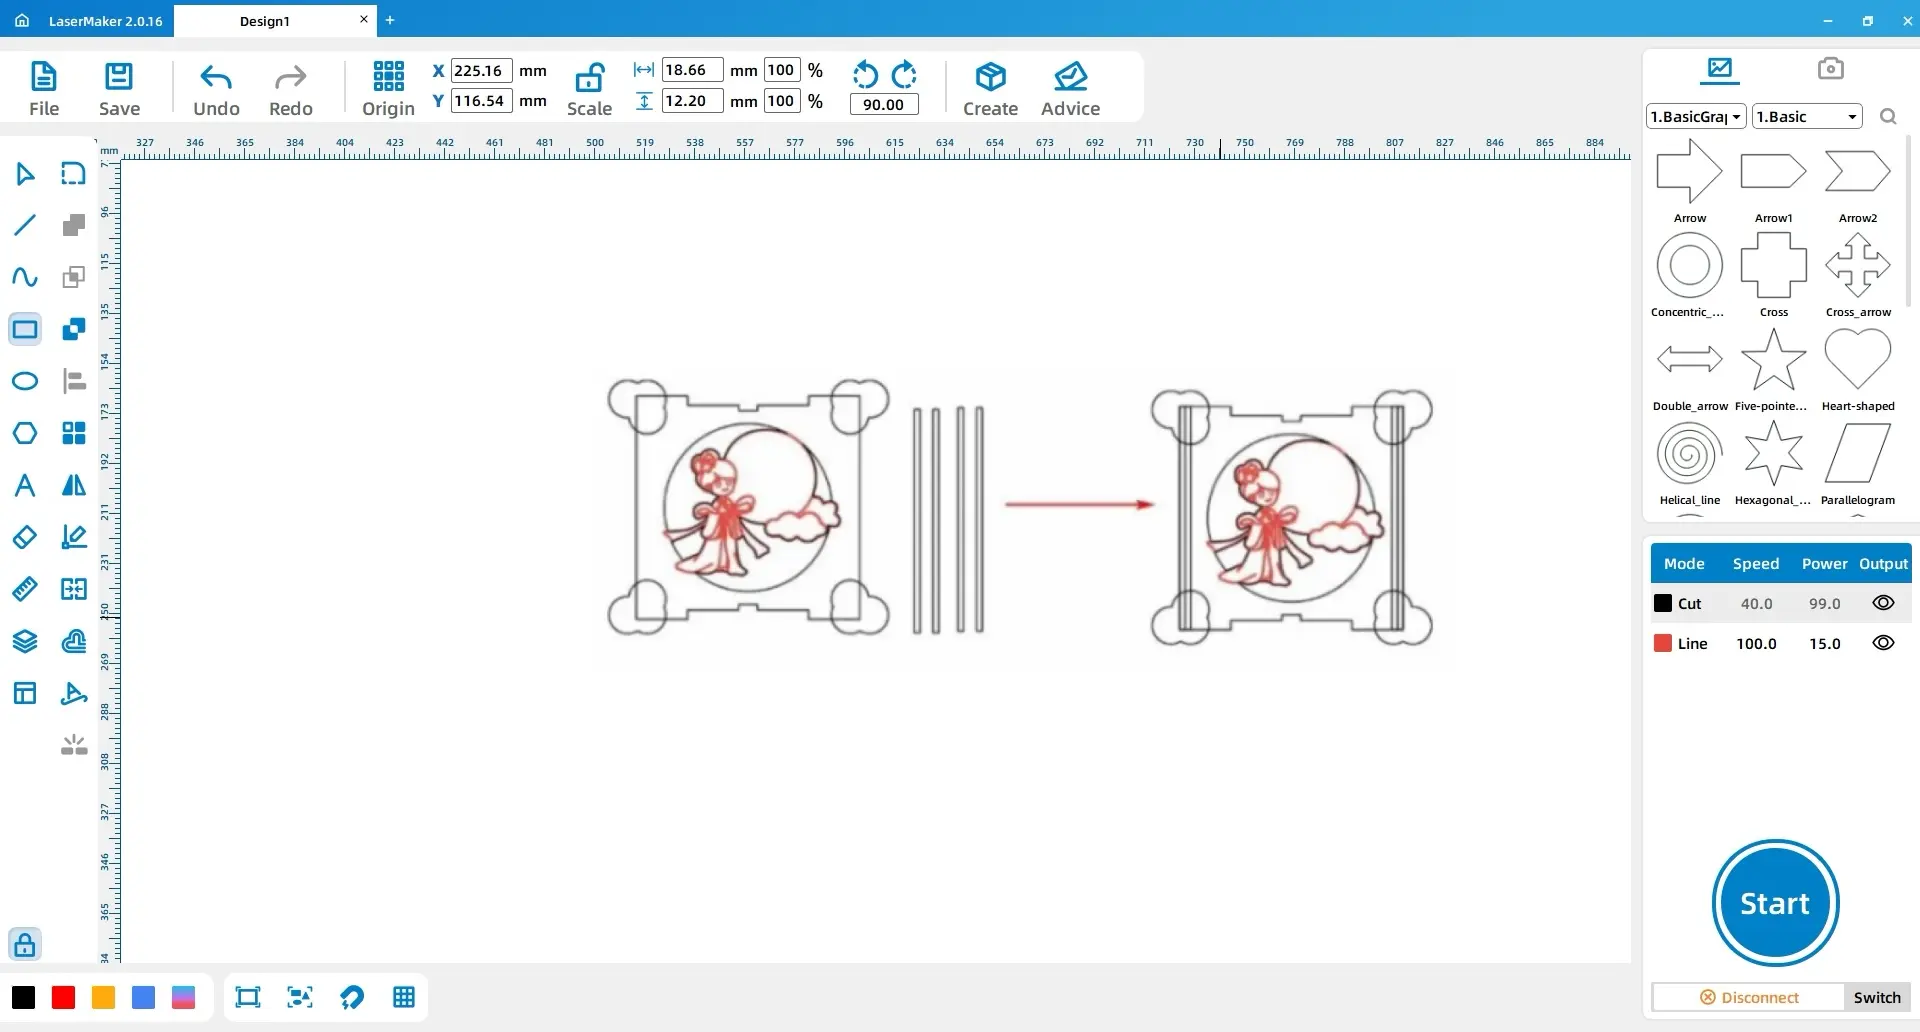Screen dimensions: 1920x1032
Task: Select the Polygon tool
Action: tap(25, 433)
